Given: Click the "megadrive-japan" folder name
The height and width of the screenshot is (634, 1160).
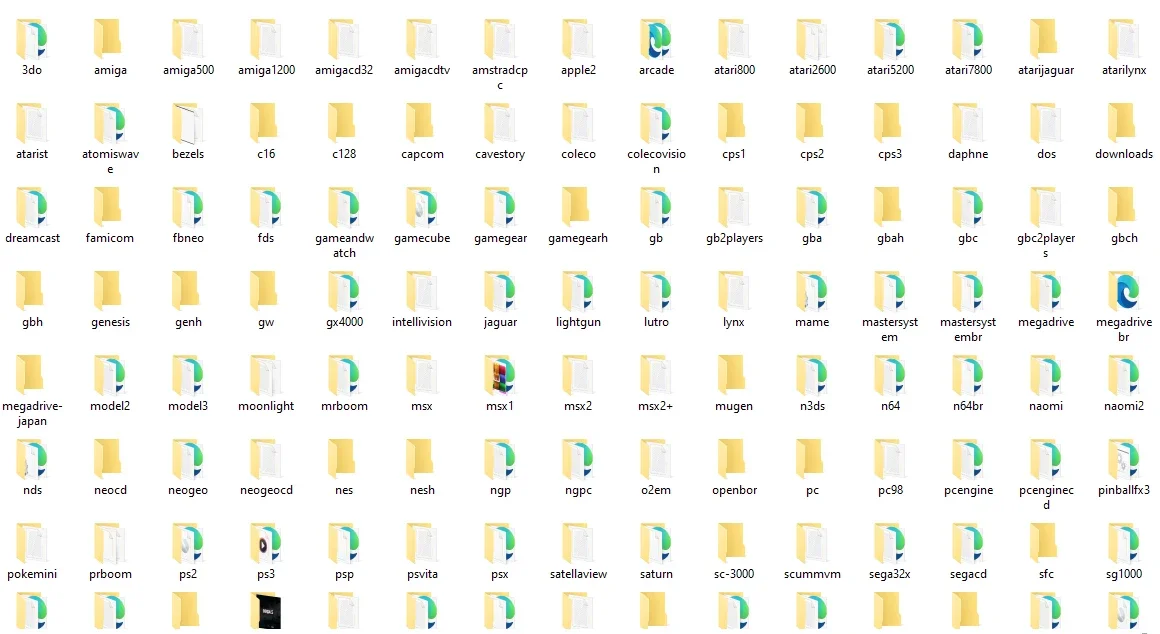Looking at the screenshot, I should tap(32, 414).
